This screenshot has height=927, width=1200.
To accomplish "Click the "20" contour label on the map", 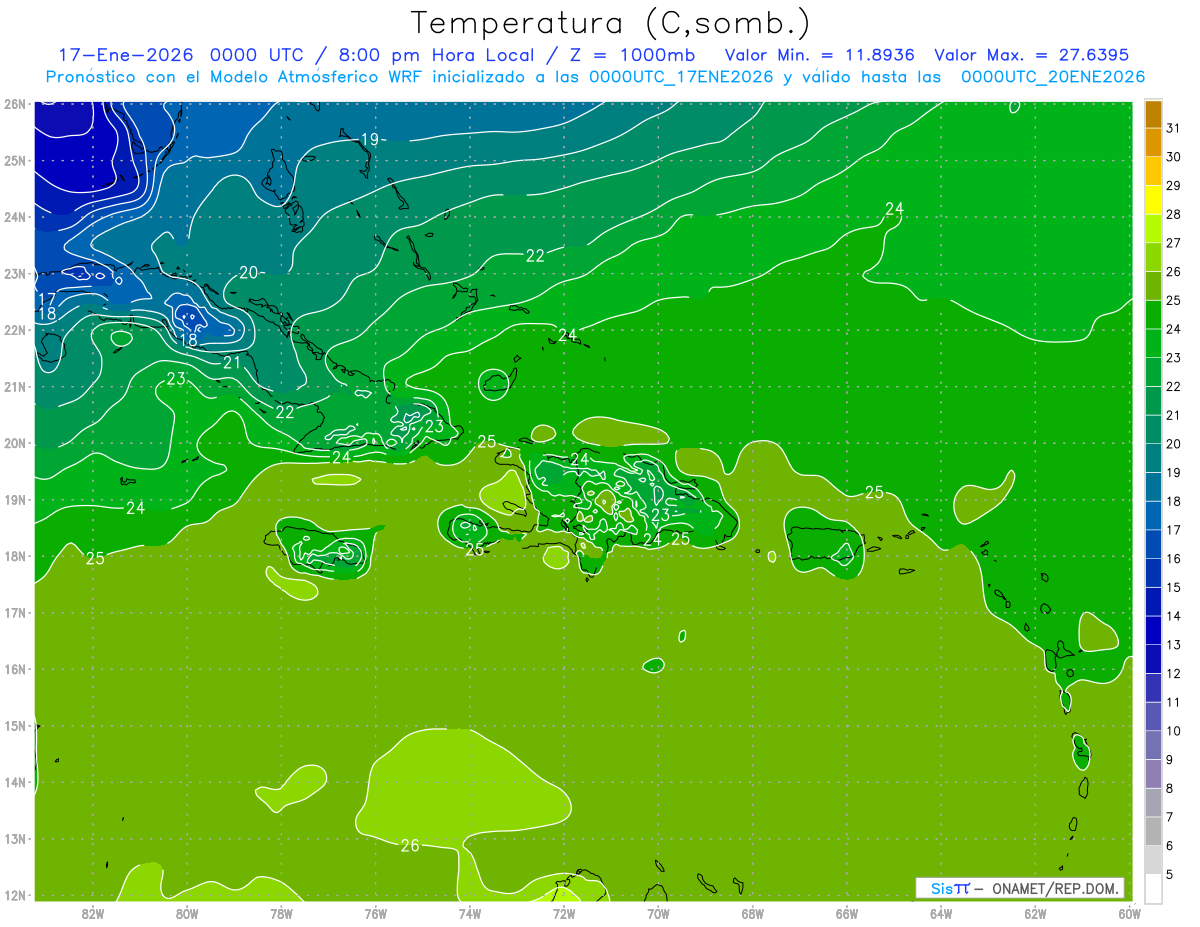I will click(249, 272).
